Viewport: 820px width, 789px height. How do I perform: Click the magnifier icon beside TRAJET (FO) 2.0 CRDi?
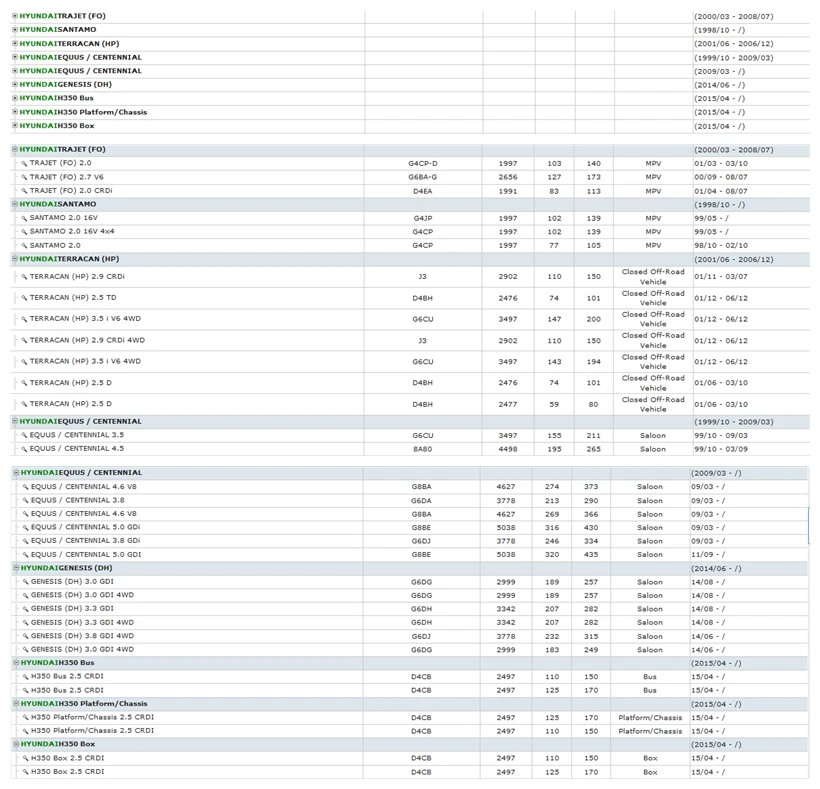point(24,191)
